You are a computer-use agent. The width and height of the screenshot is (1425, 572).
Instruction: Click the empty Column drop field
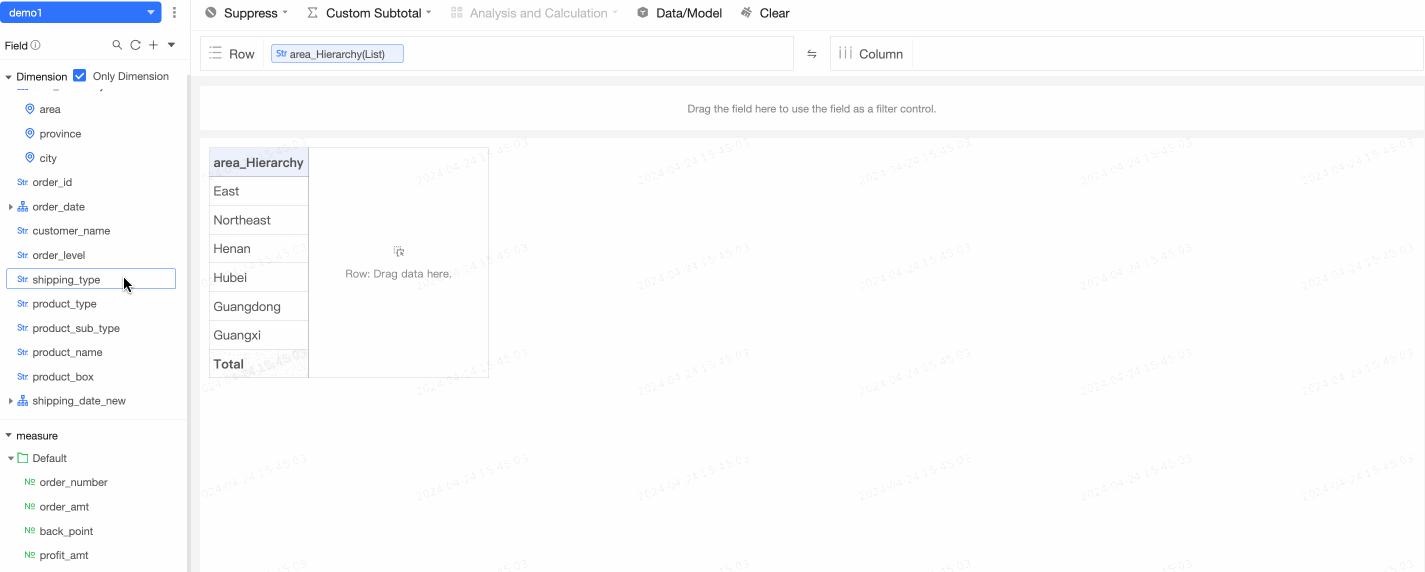(x=1168, y=54)
